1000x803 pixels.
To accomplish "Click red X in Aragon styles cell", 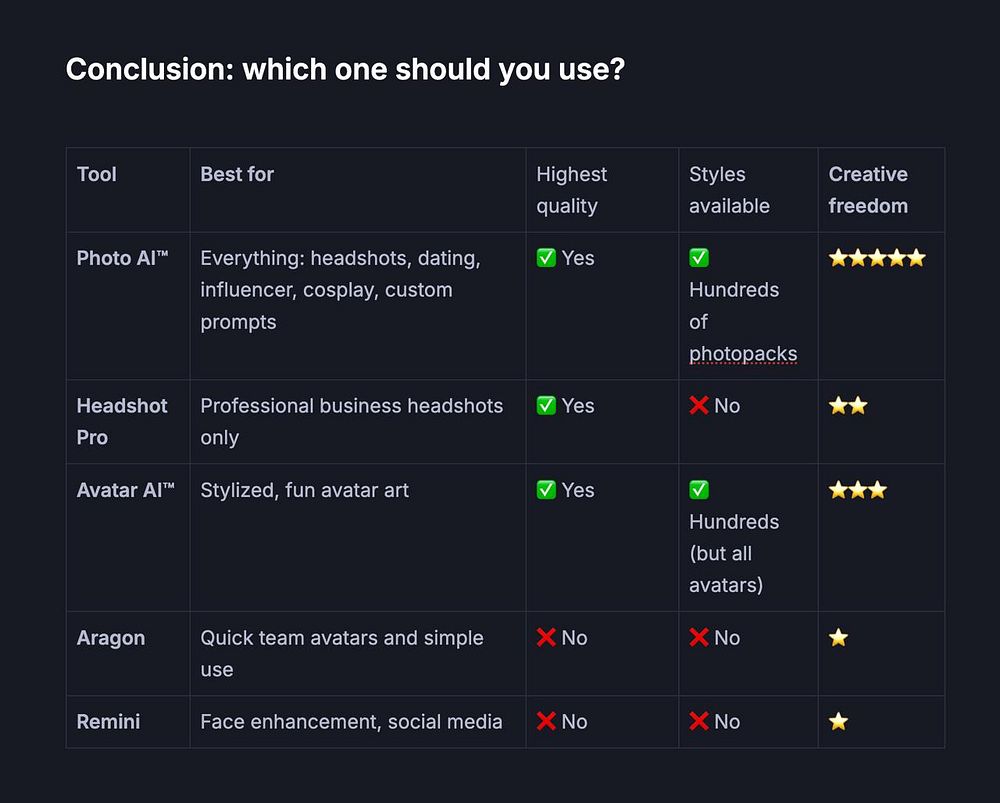I will point(699,638).
